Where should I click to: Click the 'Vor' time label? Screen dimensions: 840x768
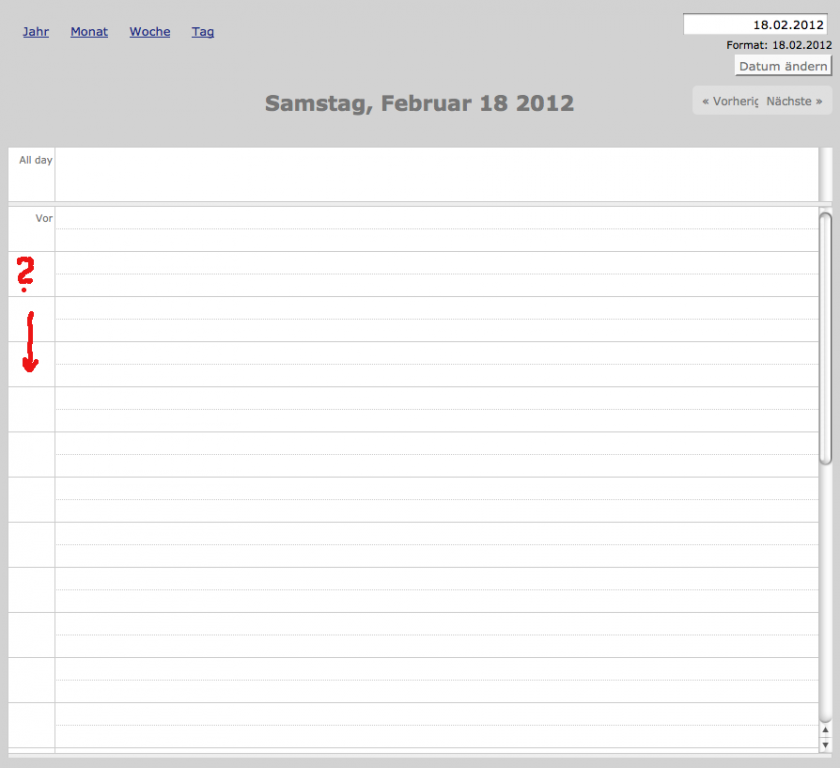coord(43,218)
